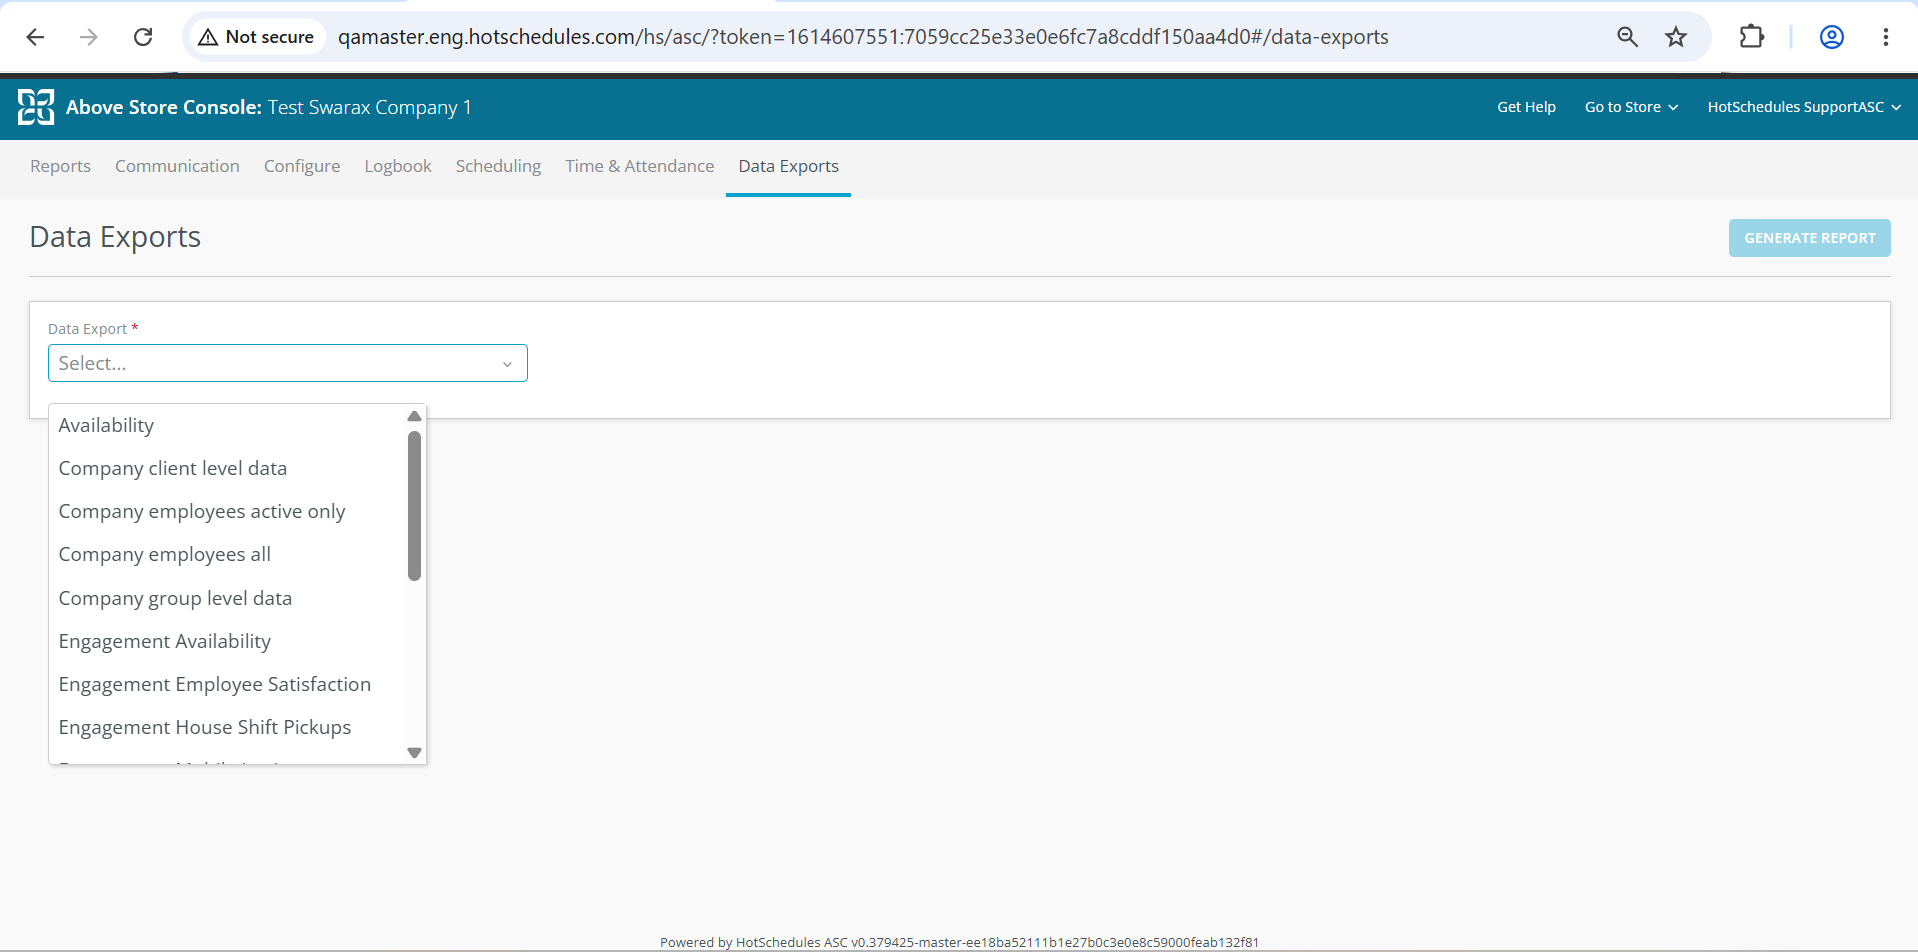This screenshot has width=1918, height=952.
Task: Select Engagement Employee Satisfaction option
Action: pyautogui.click(x=215, y=684)
